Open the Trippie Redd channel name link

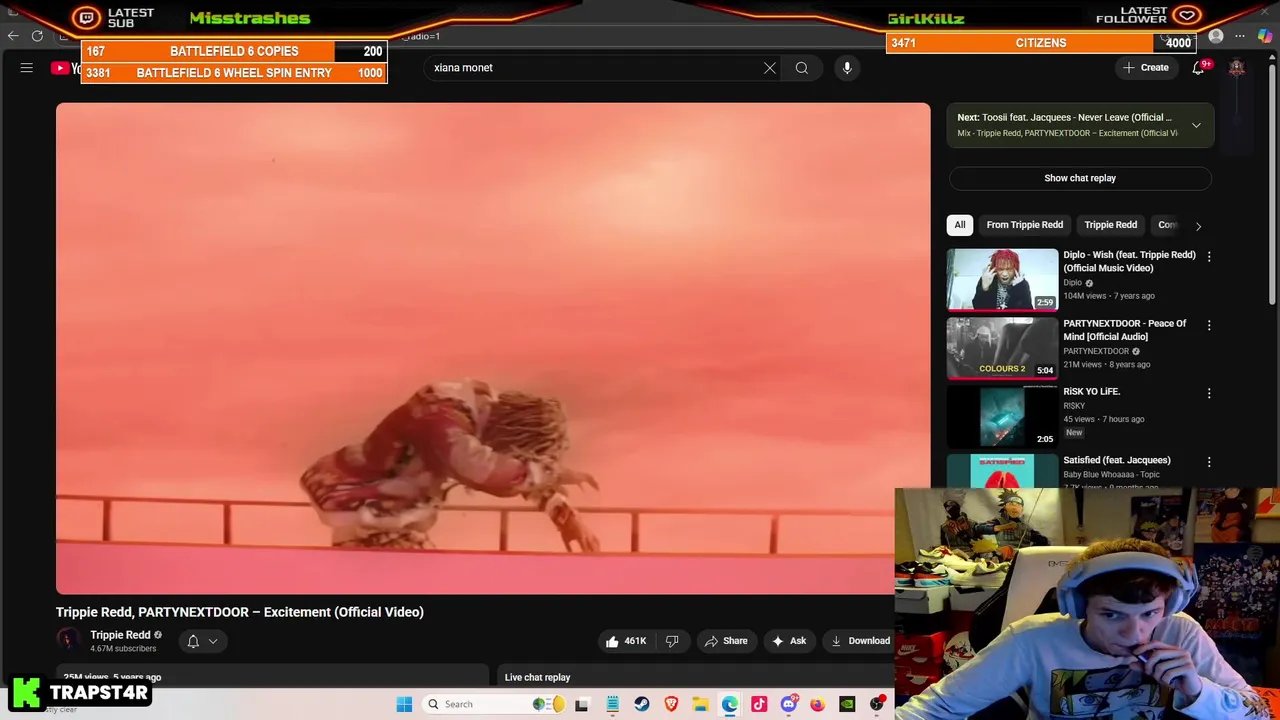pyautogui.click(x=120, y=635)
